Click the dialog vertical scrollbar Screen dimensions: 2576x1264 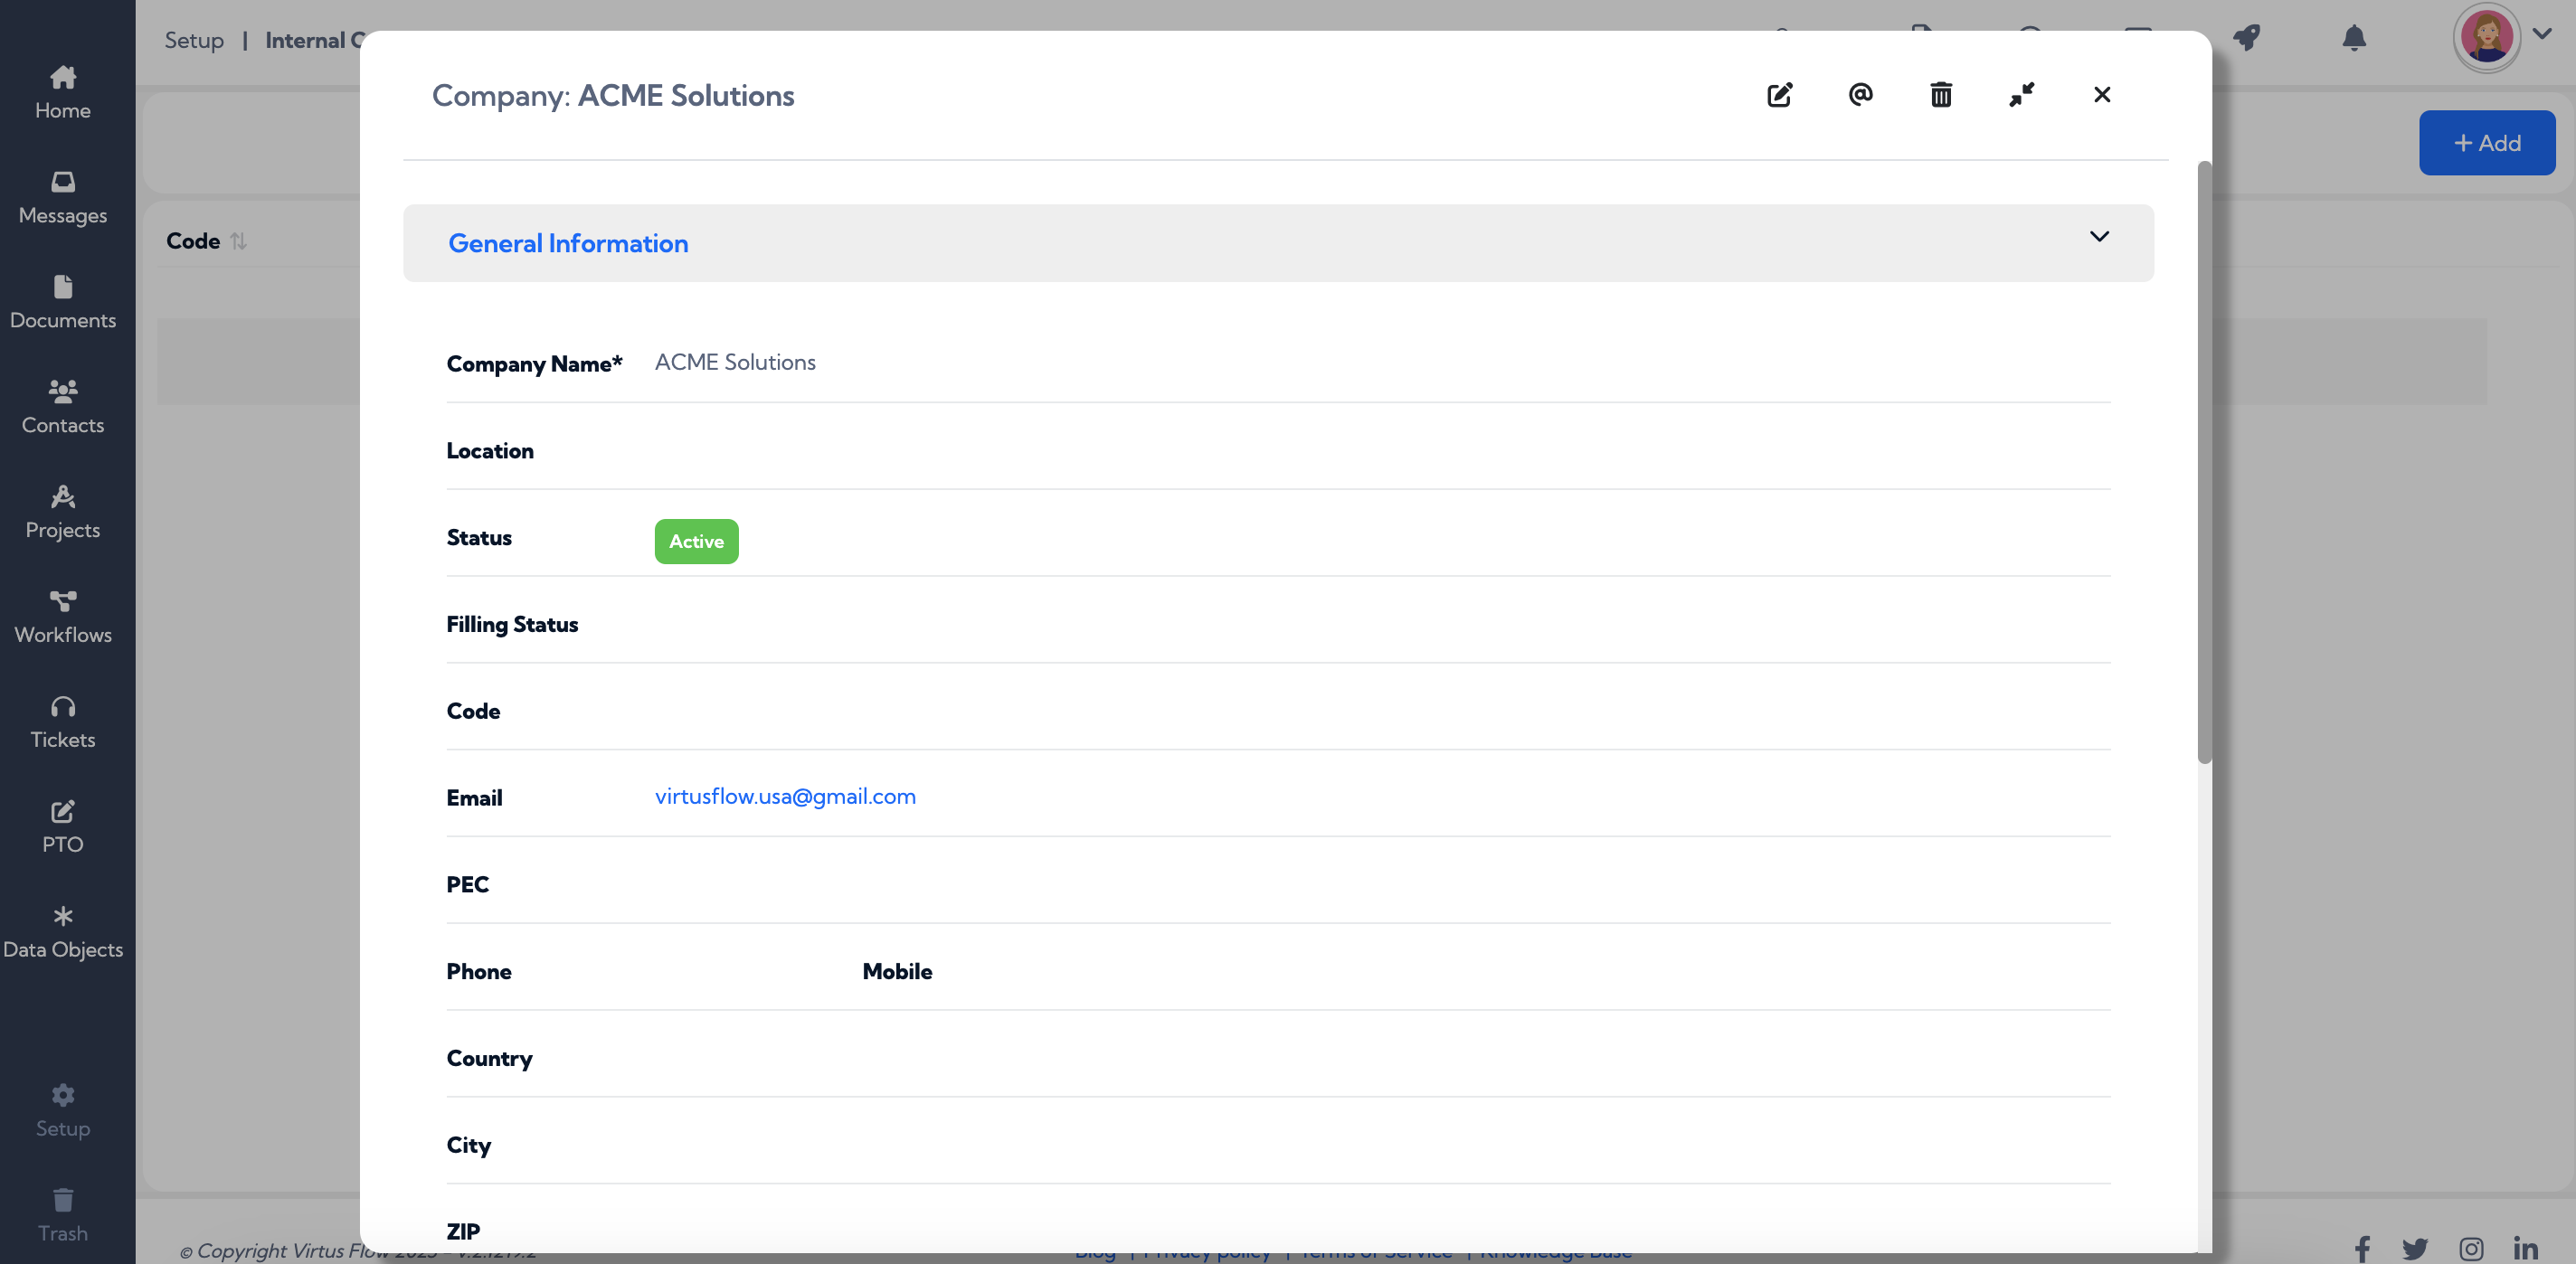pos(2204,462)
